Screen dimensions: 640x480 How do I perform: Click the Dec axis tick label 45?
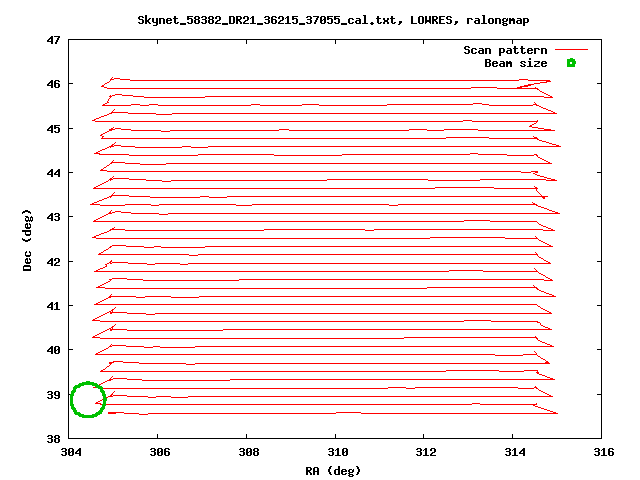[x=53, y=129]
